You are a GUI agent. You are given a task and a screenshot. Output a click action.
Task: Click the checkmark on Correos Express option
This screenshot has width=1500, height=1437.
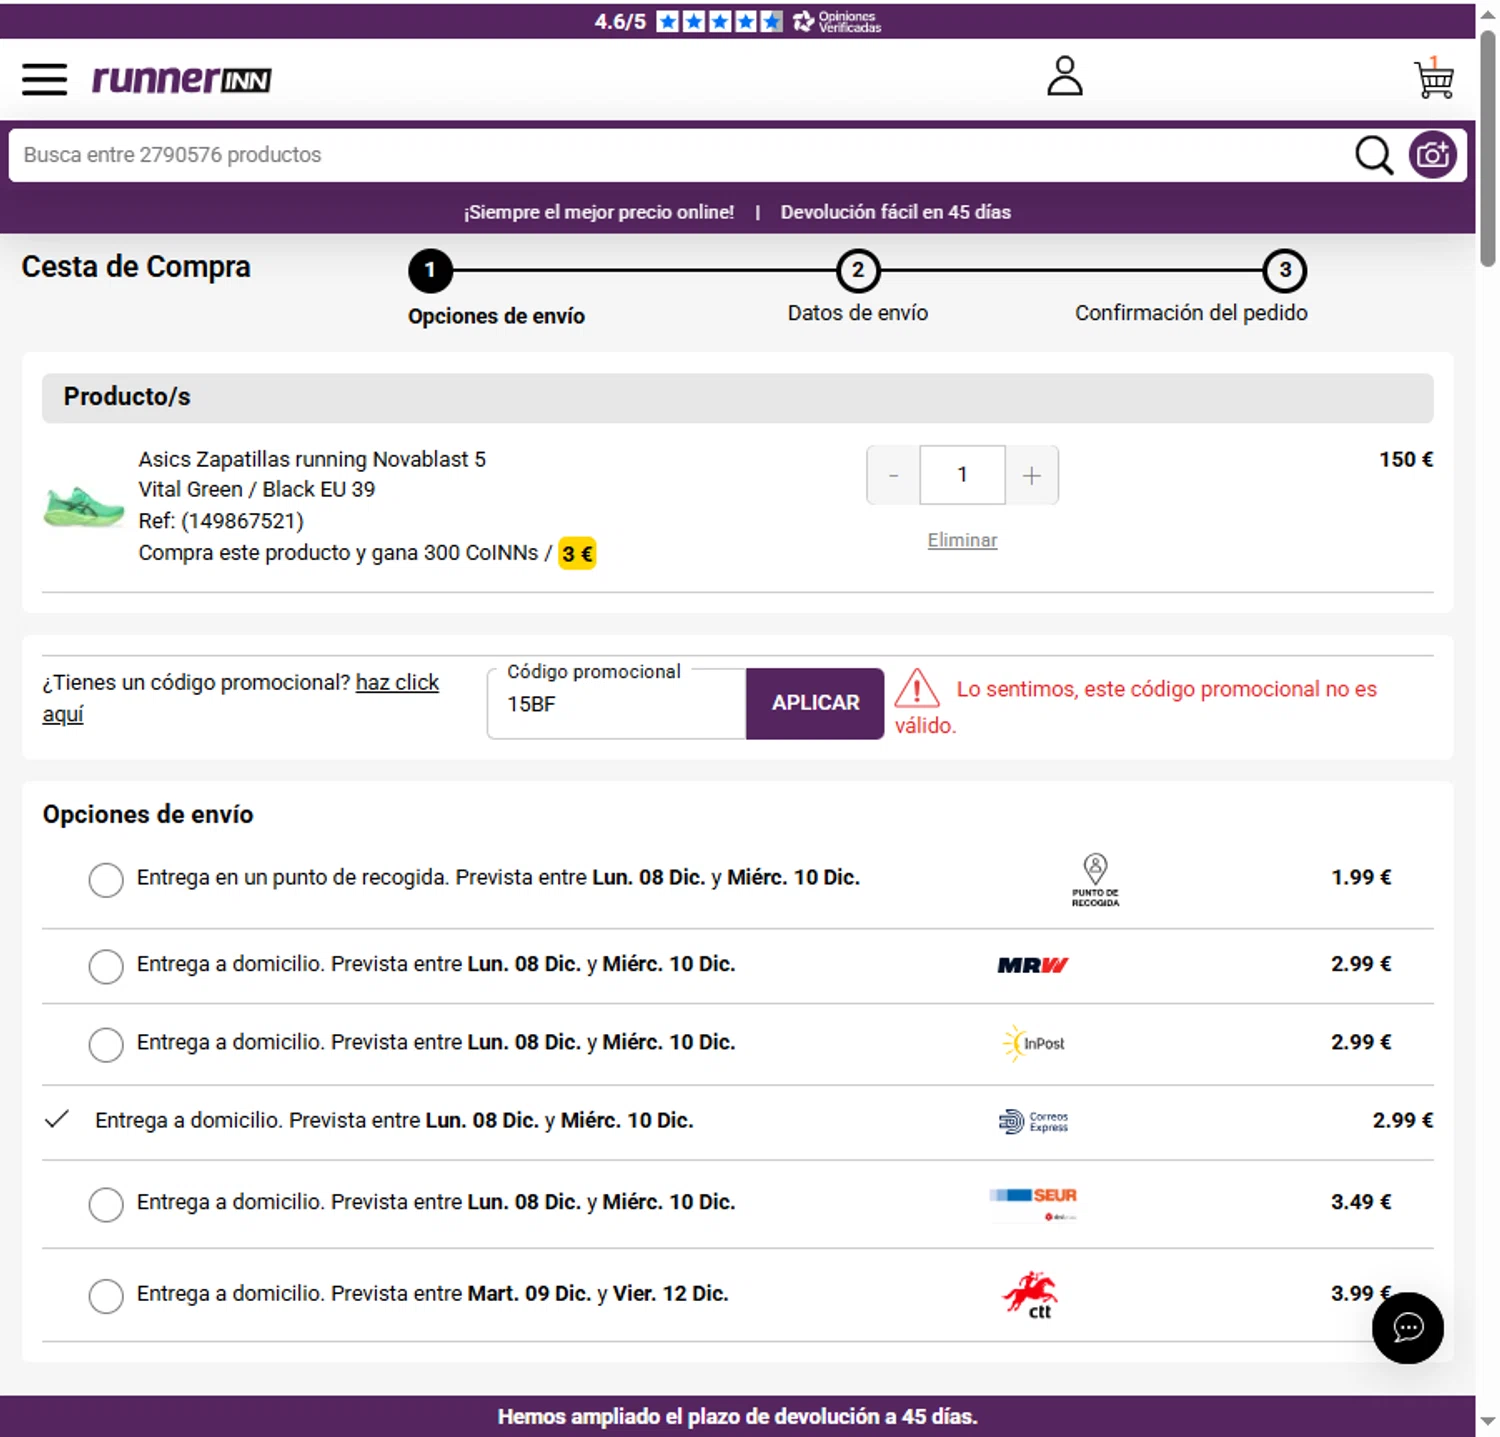pos(57,1119)
